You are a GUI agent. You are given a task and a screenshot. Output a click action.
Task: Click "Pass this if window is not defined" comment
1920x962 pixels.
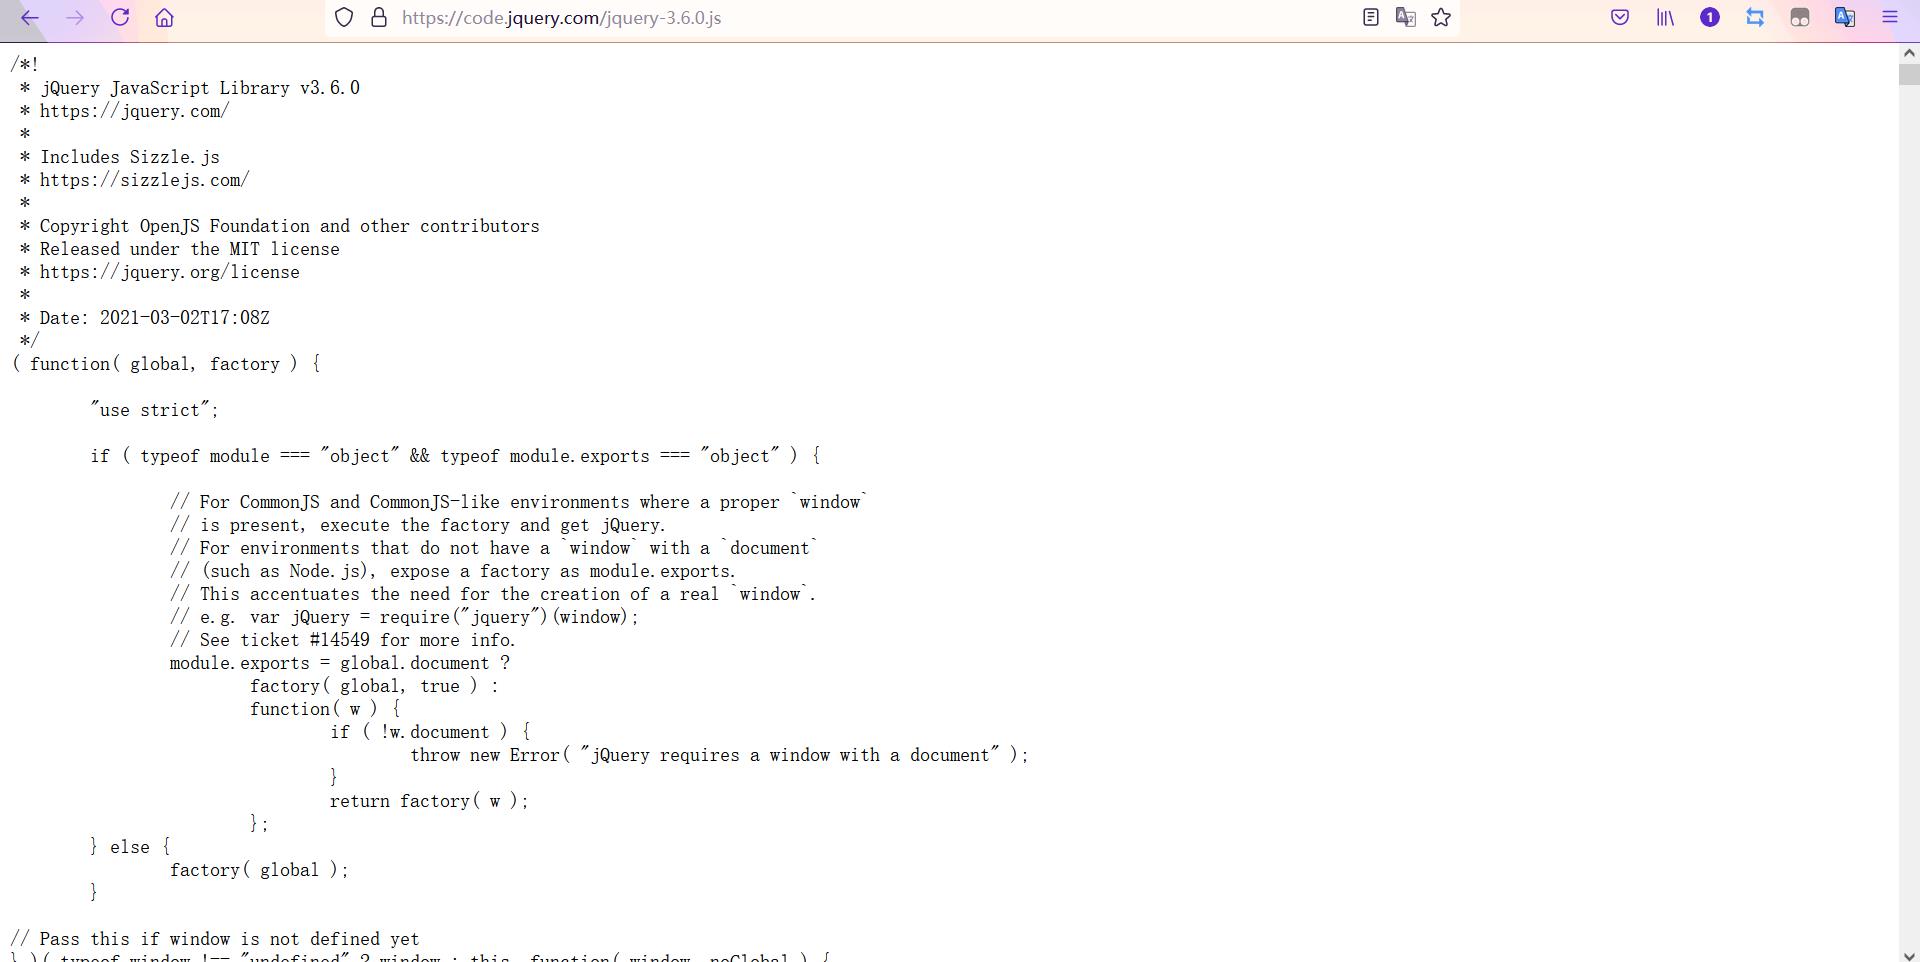pyautogui.click(x=215, y=939)
